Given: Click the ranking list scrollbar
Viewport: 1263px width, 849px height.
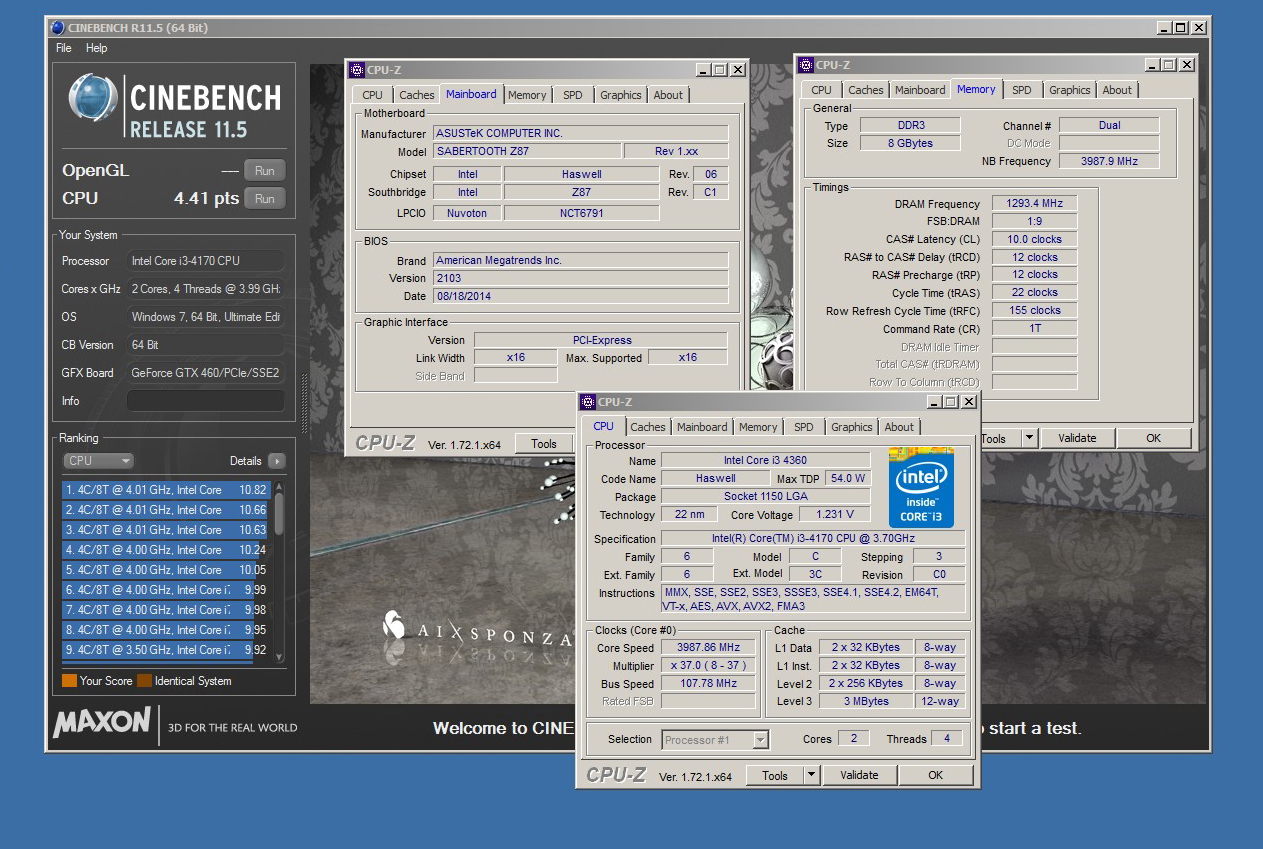Looking at the screenshot, I should (x=279, y=514).
